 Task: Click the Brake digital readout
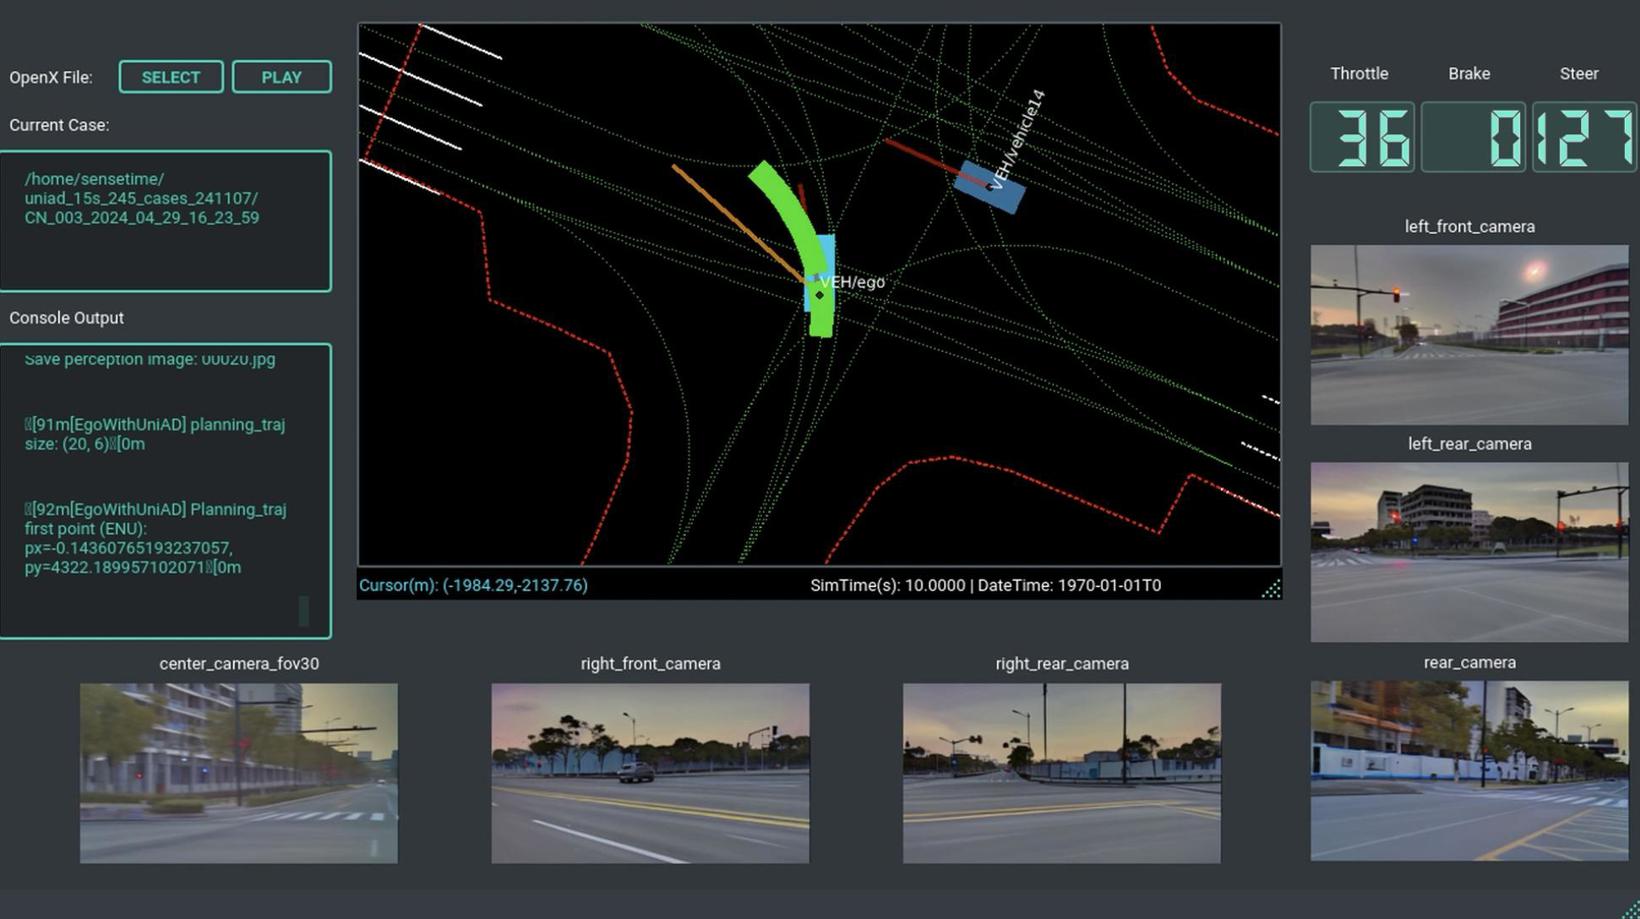click(1473, 137)
